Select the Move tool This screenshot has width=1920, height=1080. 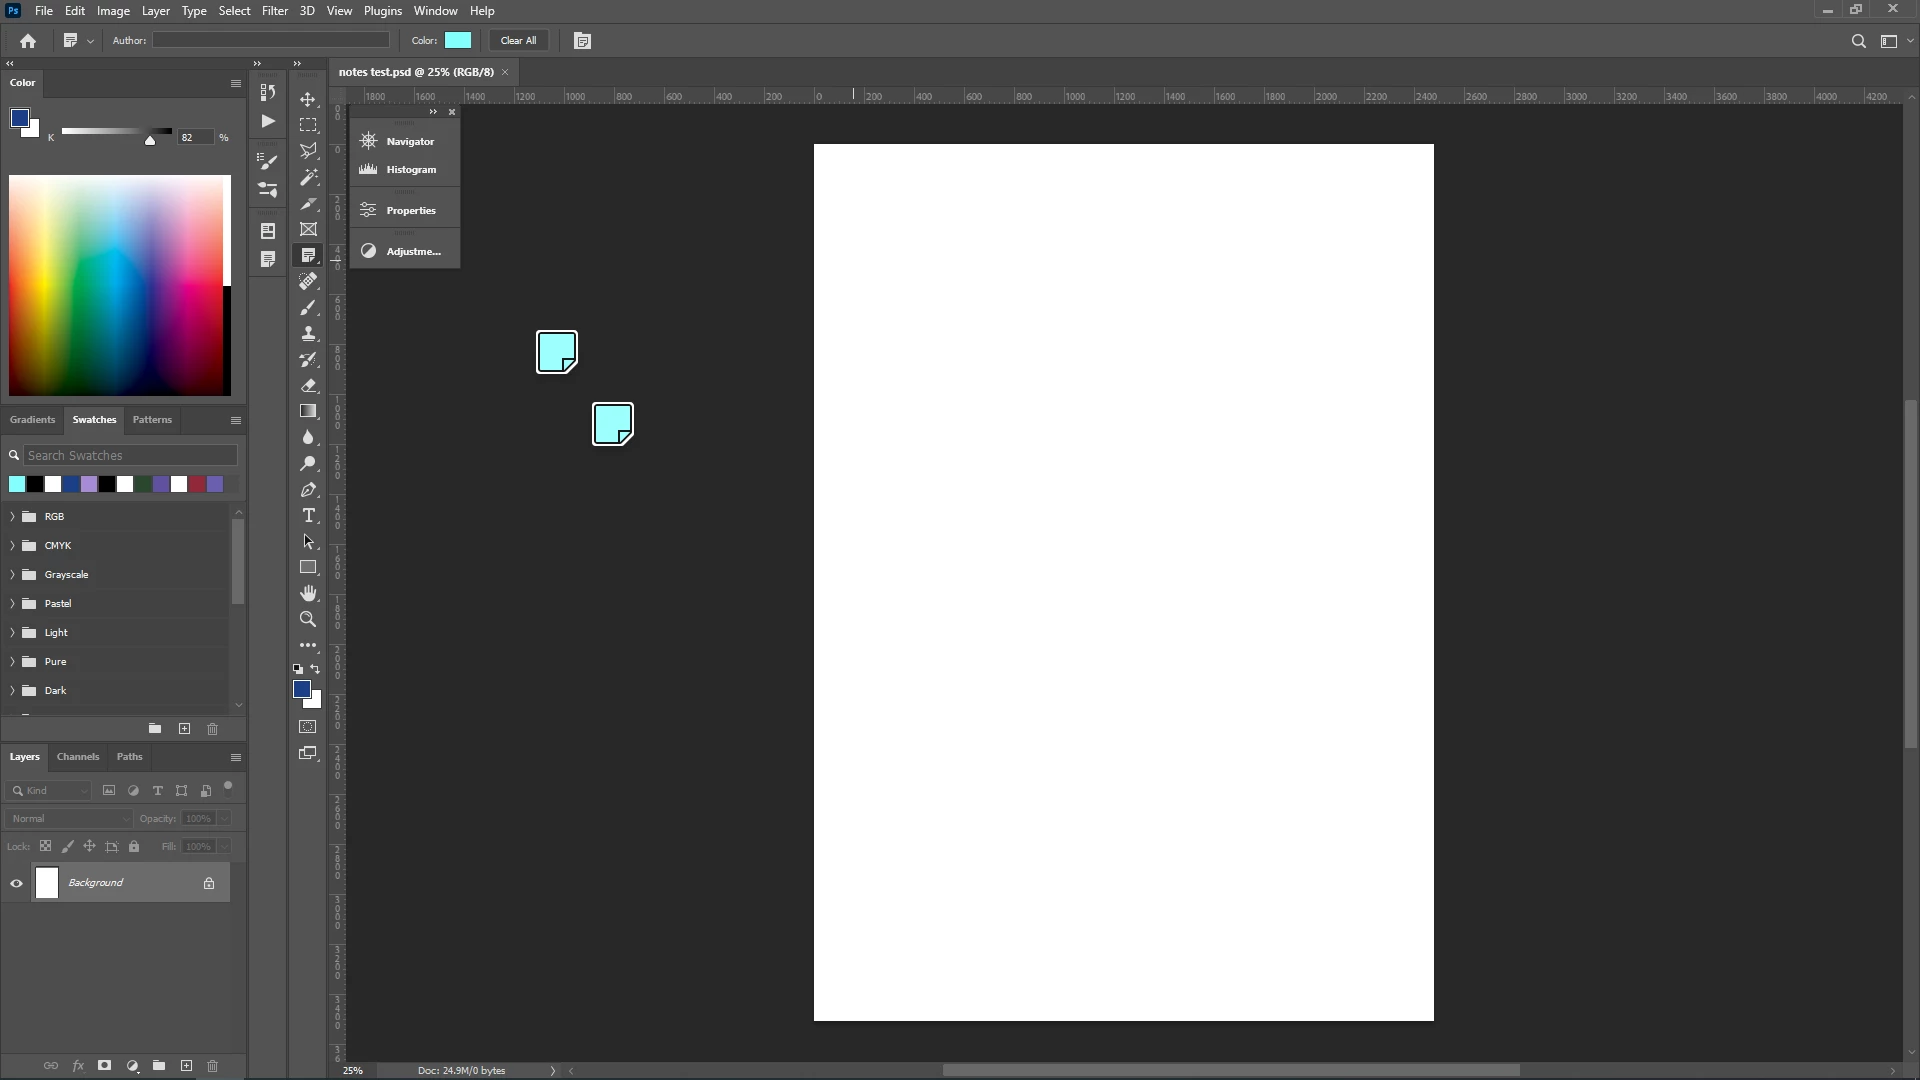click(308, 99)
